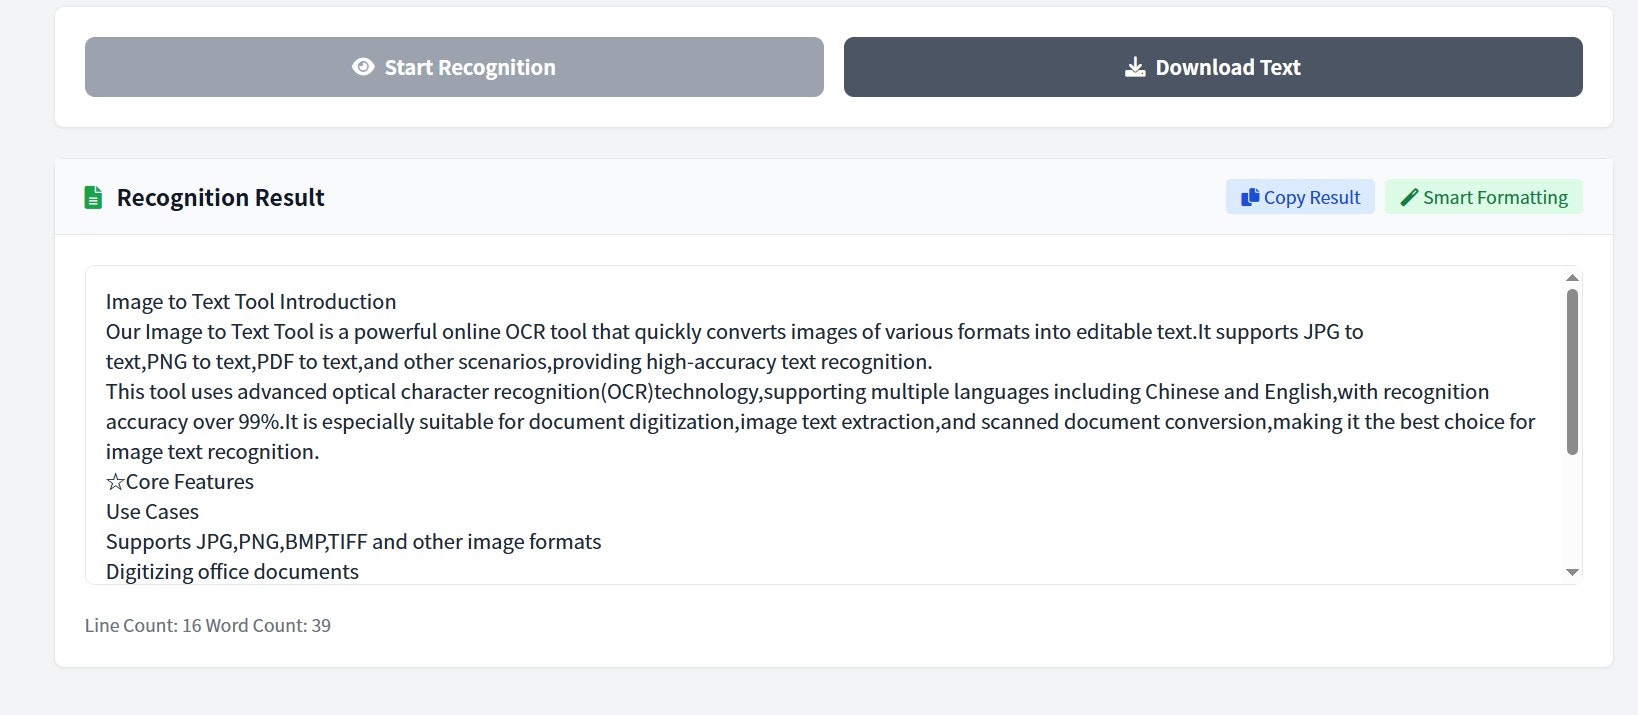Switch to the Recognition Result section
The width and height of the screenshot is (1638, 715).
tap(220, 196)
